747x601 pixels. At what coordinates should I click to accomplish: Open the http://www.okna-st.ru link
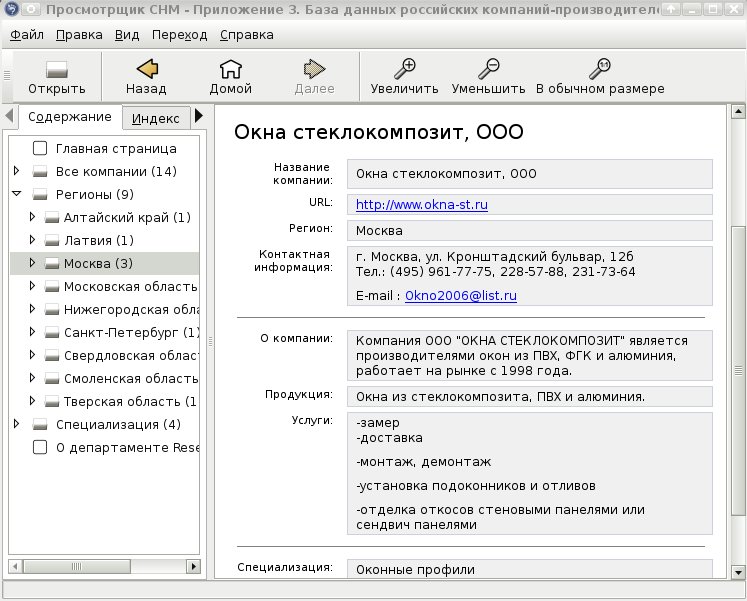pyautogui.click(x=422, y=205)
